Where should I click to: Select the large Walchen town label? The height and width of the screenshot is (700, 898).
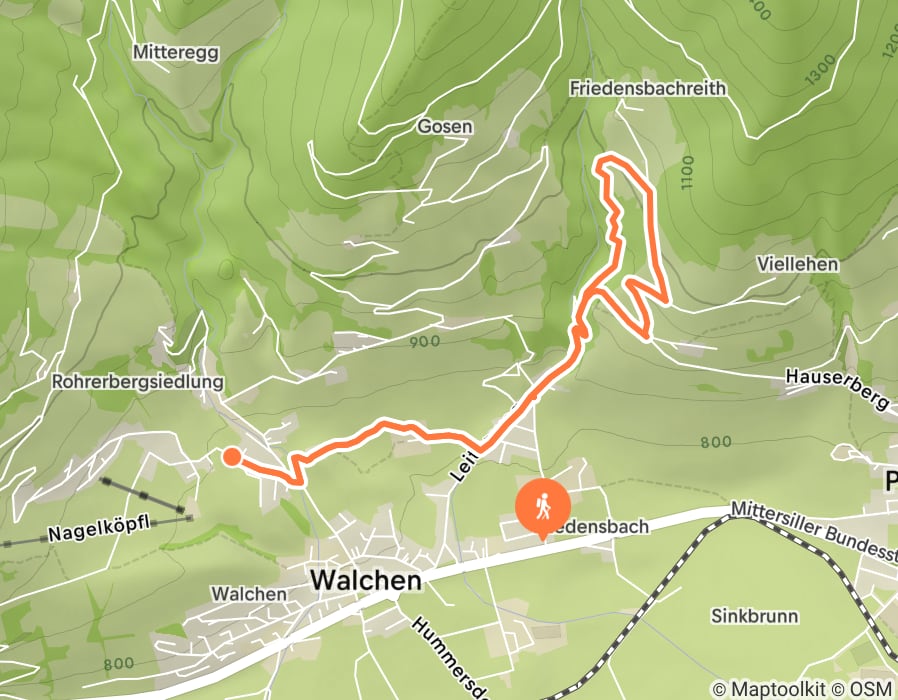pyautogui.click(x=366, y=581)
